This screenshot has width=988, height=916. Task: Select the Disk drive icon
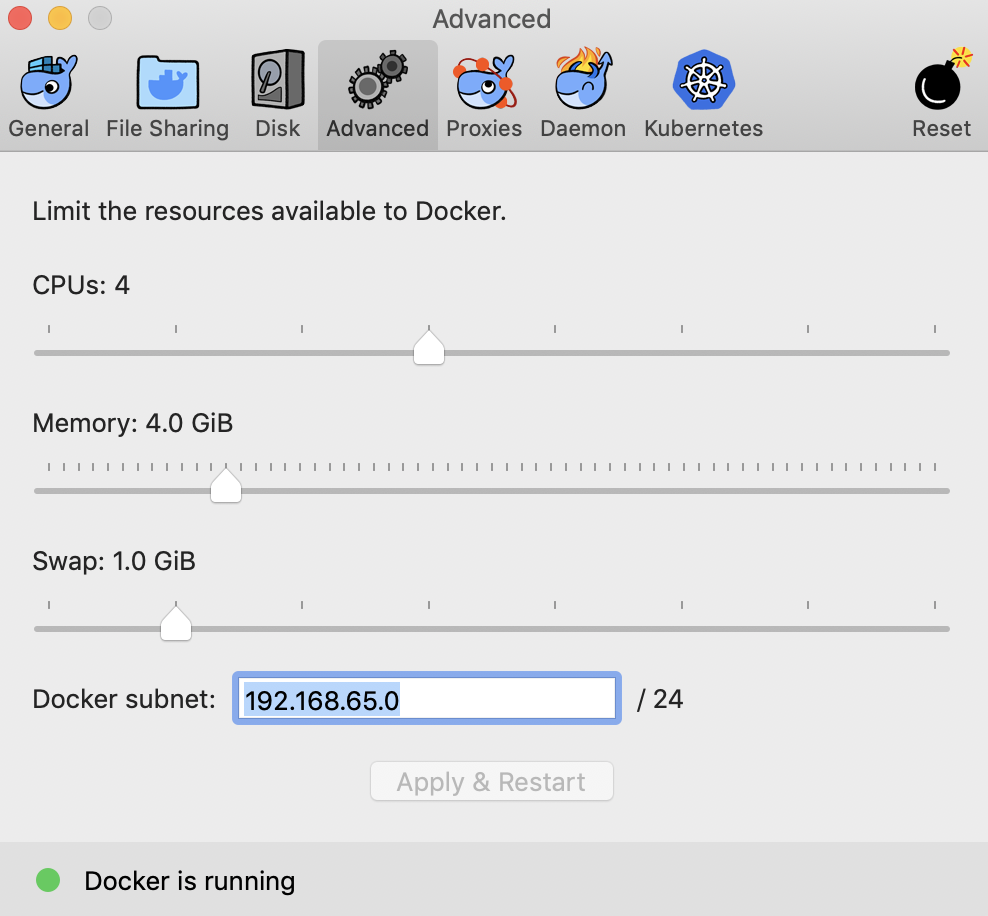(x=278, y=80)
